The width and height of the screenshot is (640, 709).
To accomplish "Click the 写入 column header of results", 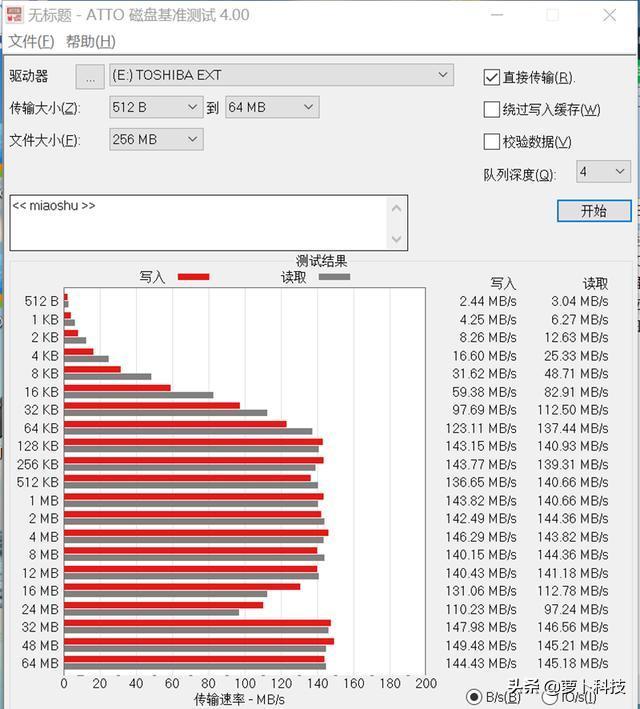I will point(503,284).
